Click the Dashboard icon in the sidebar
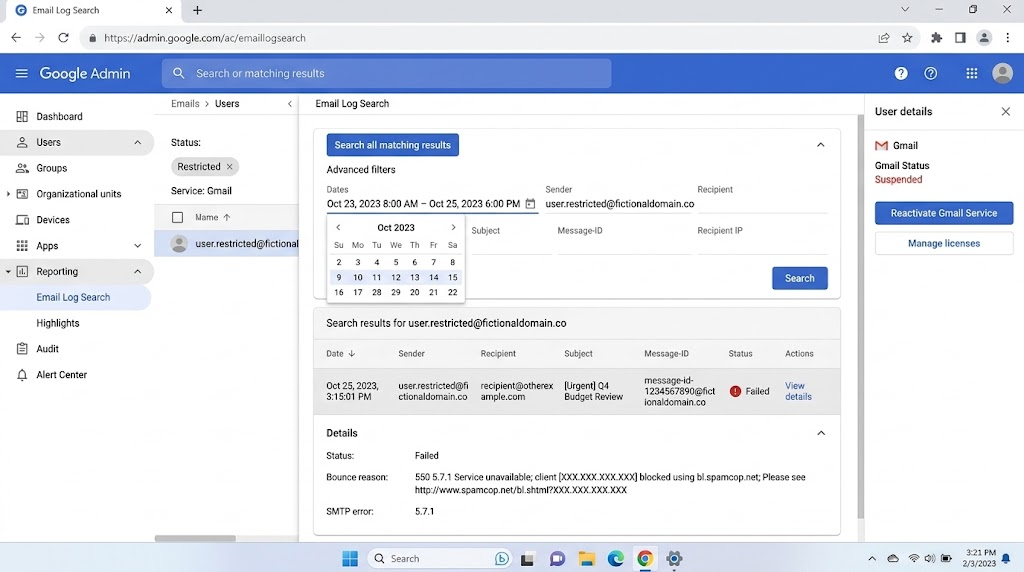Viewport: 1024px width, 572px height. point(22,116)
